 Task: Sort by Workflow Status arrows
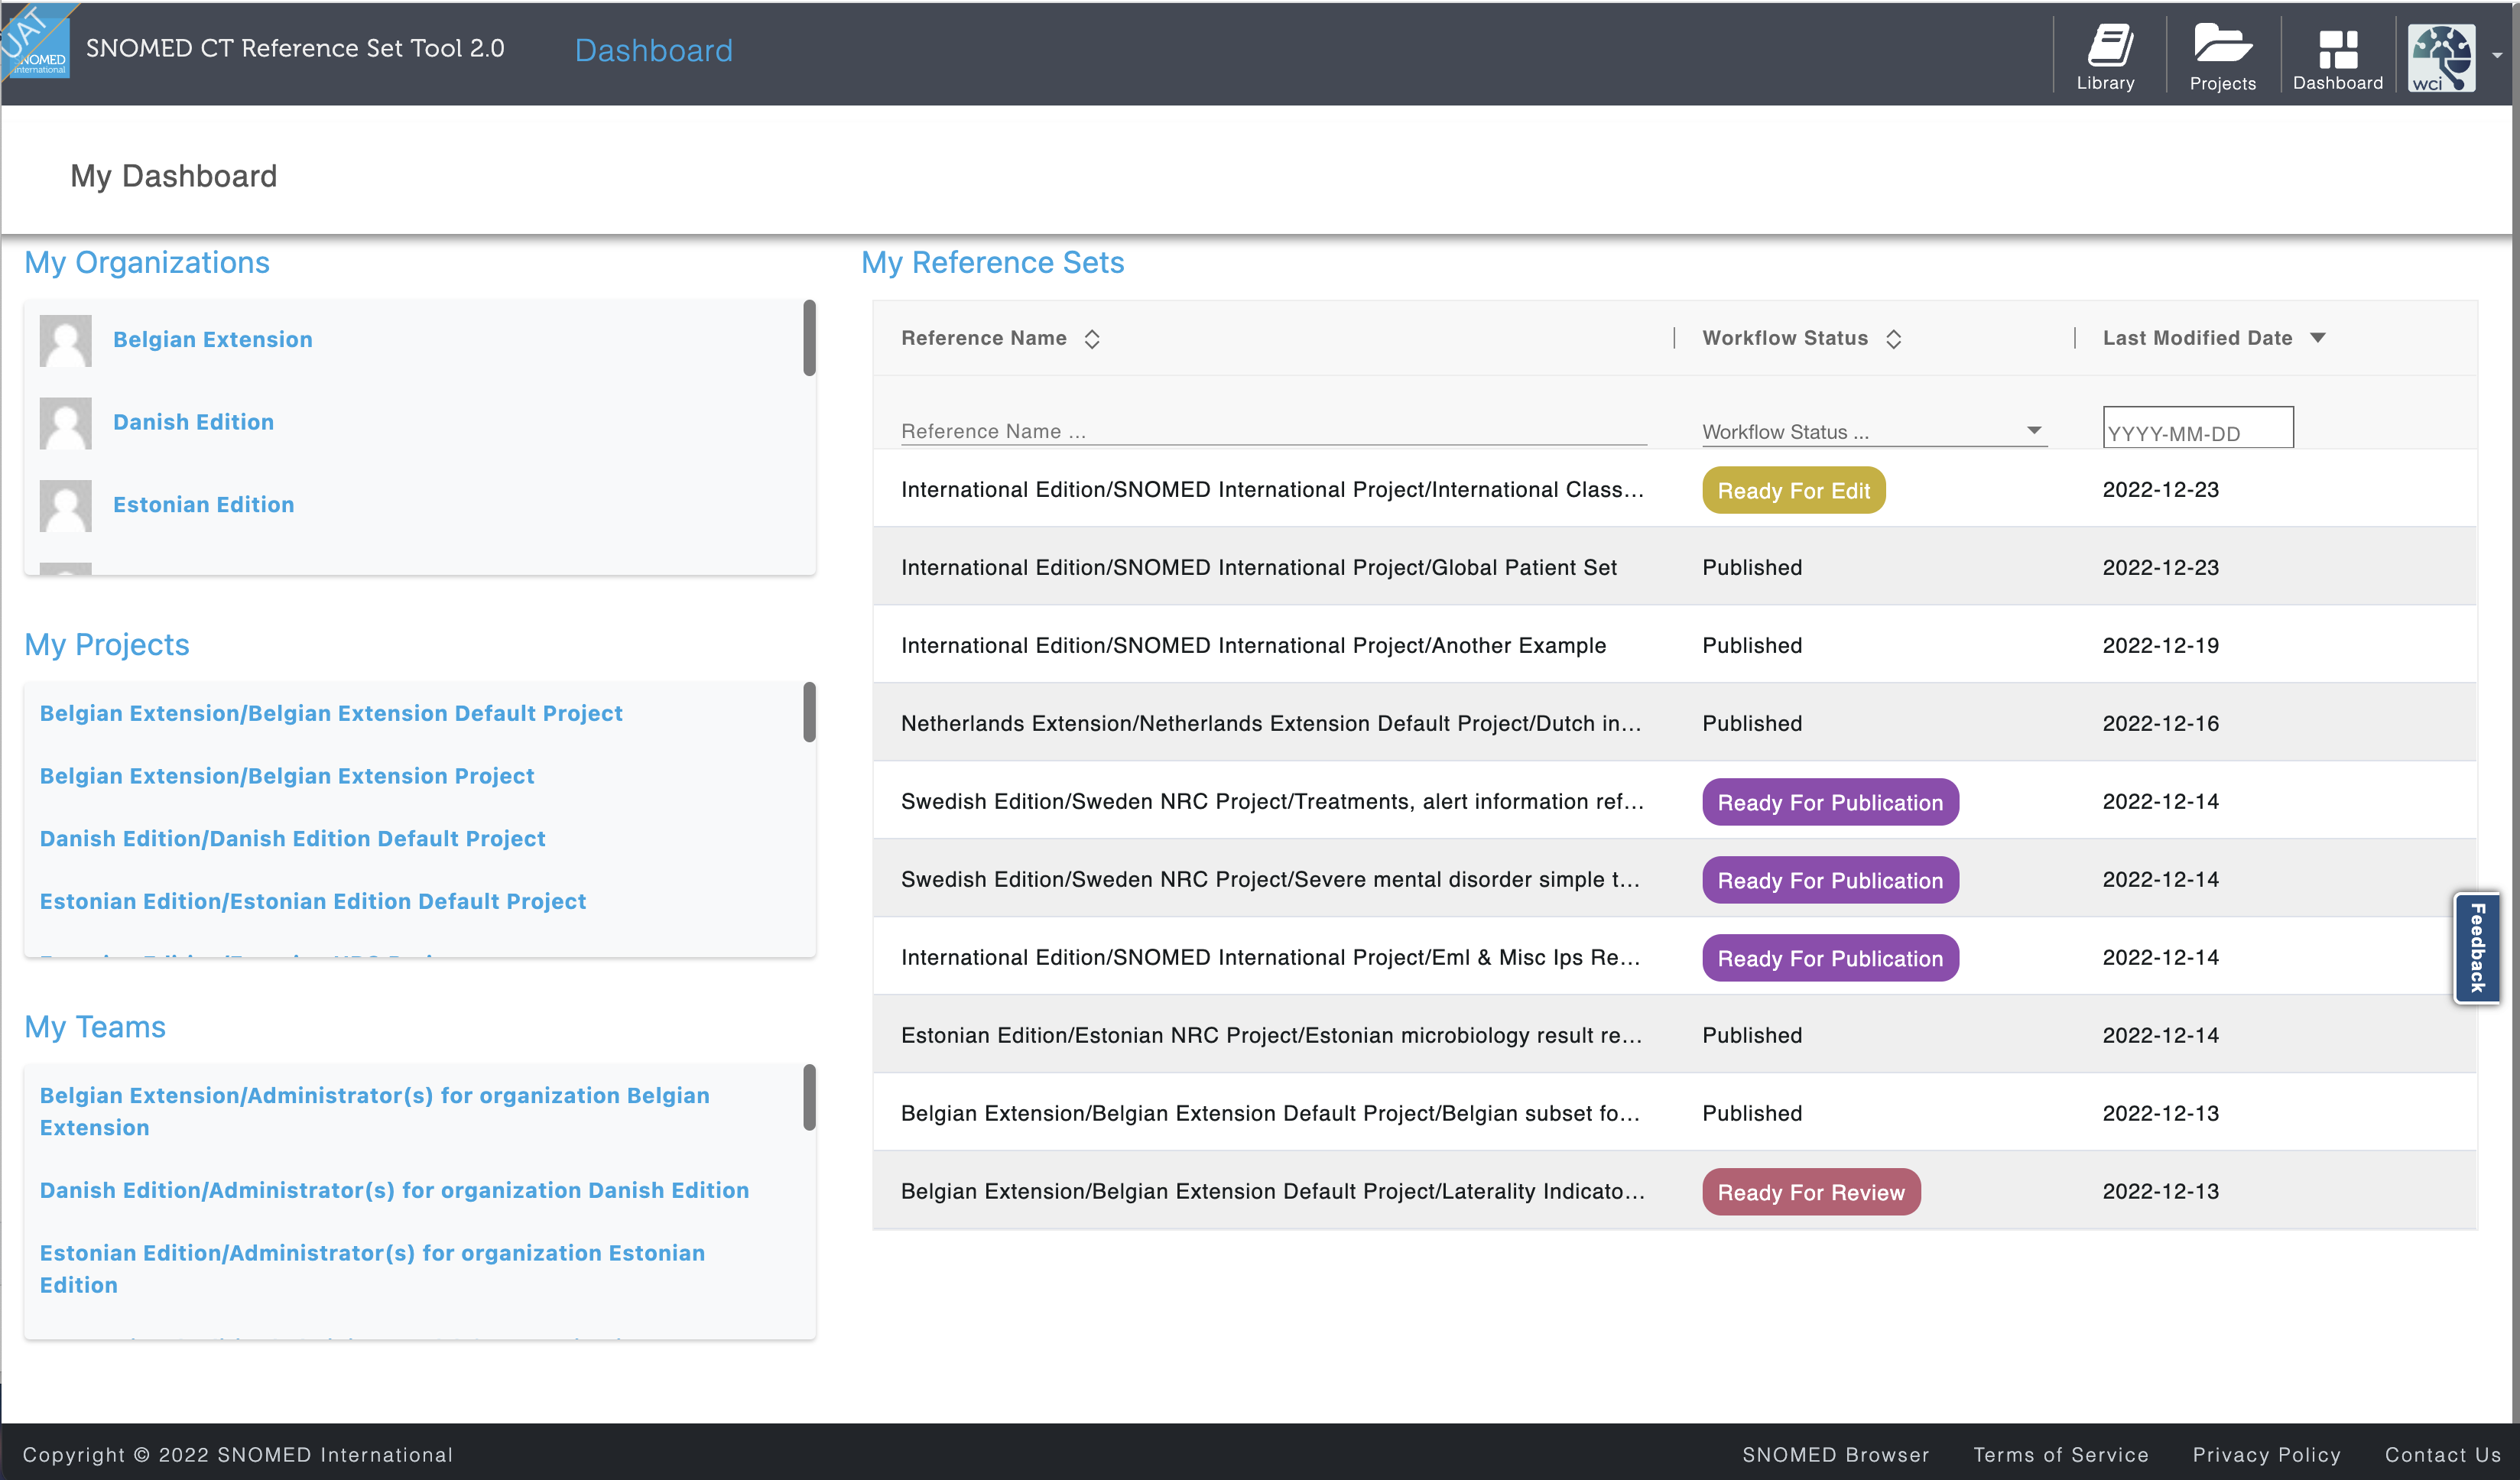pyautogui.click(x=1893, y=339)
